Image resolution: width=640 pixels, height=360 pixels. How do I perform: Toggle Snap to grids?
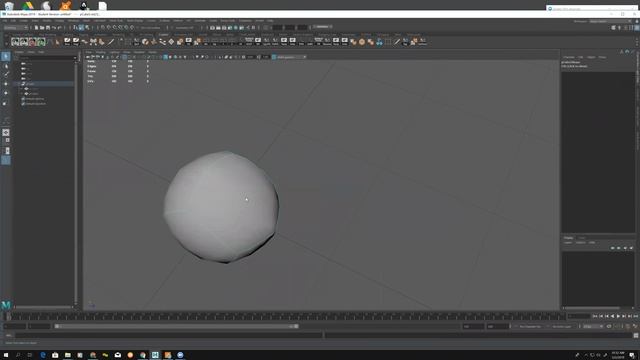[103, 28]
